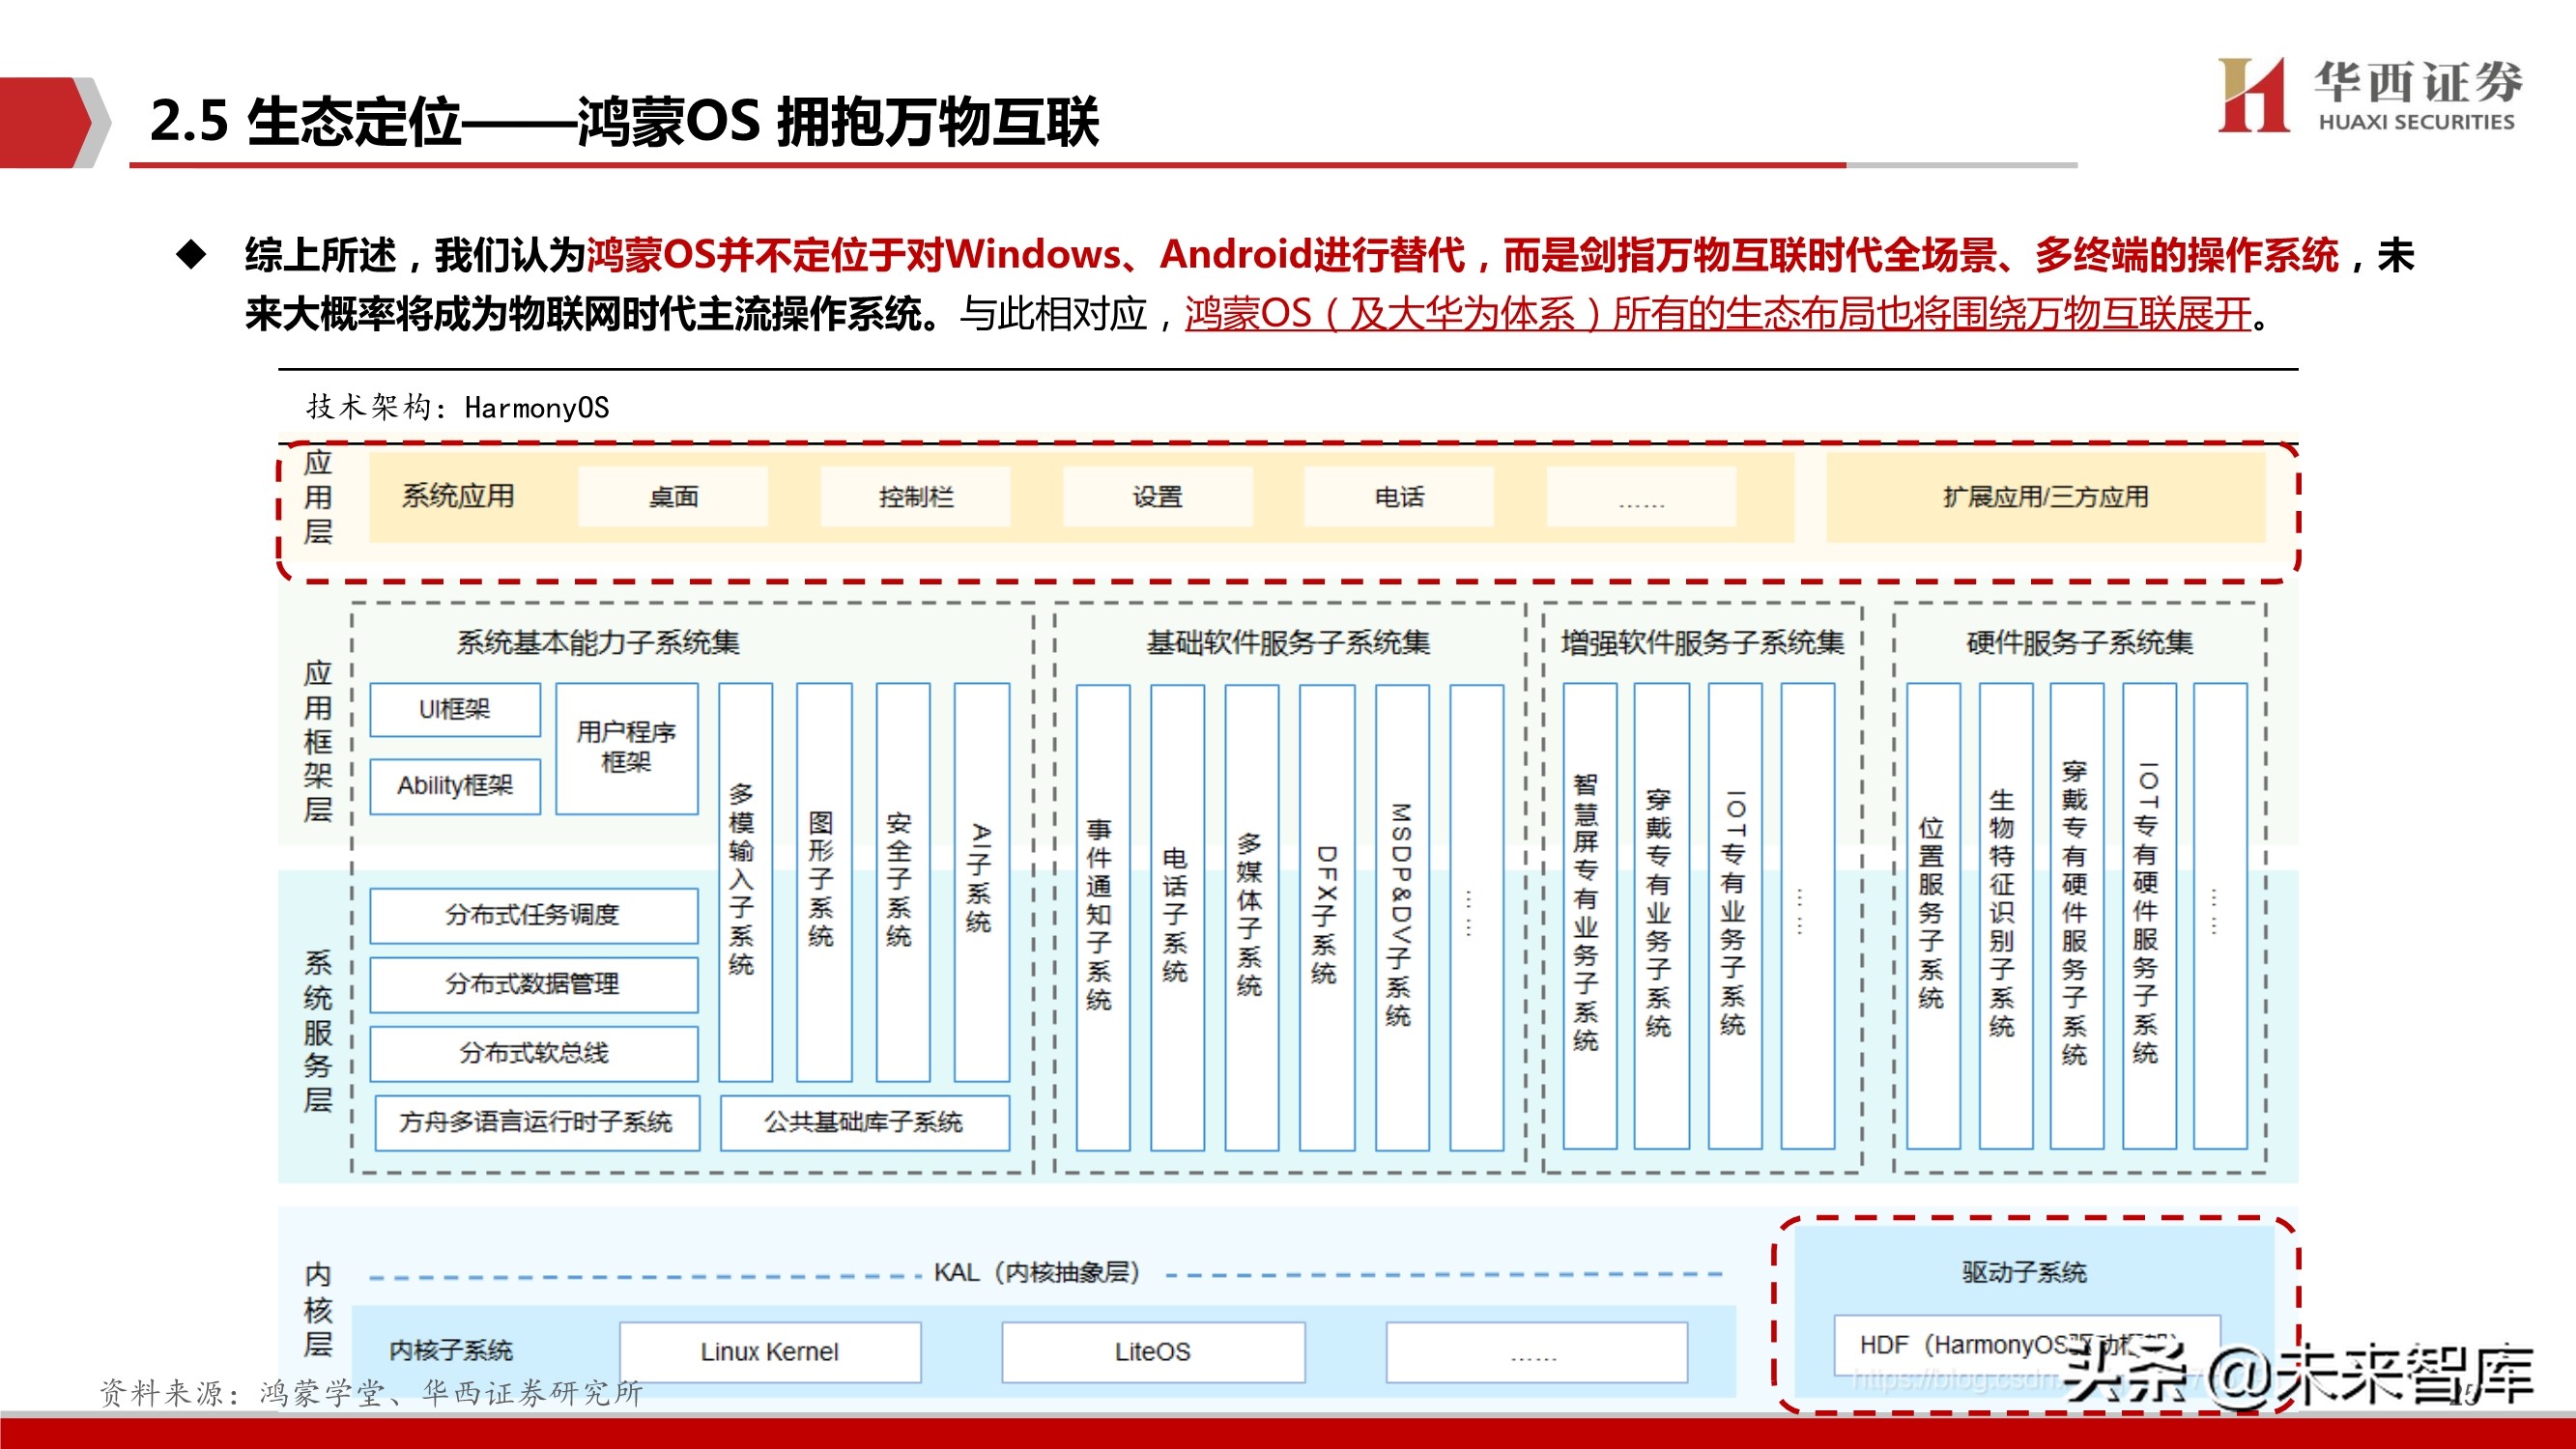2576x1449 pixels.
Task: Click the 电话 application box
Action: 1398,497
